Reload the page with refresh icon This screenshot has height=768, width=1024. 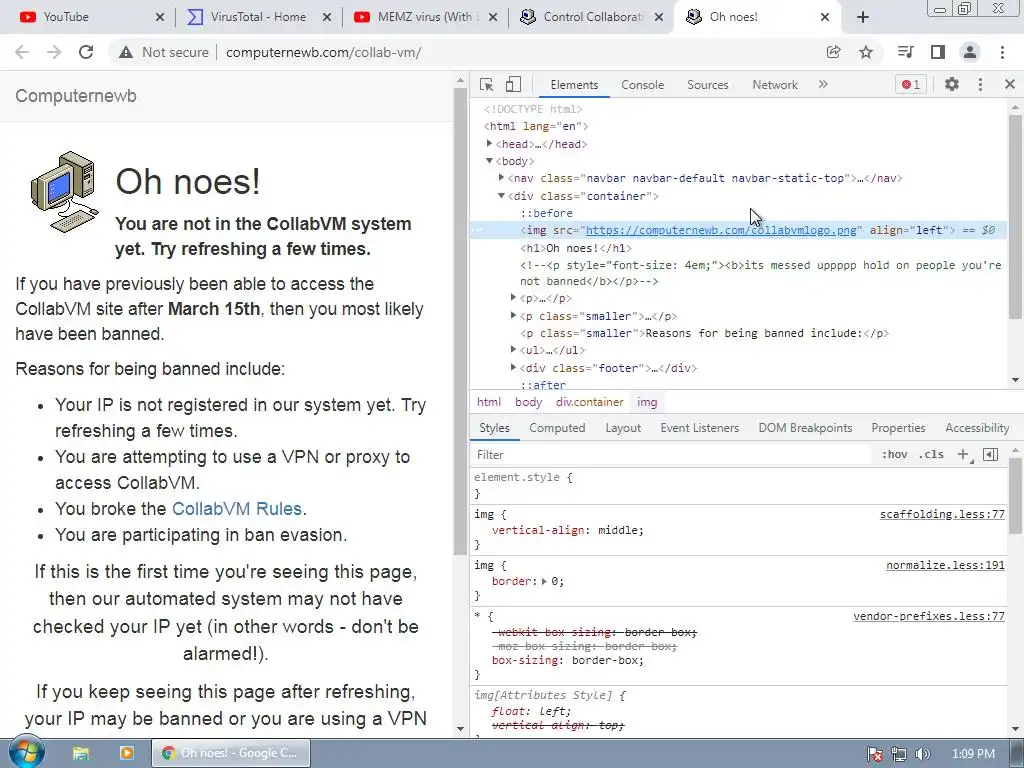coord(86,52)
